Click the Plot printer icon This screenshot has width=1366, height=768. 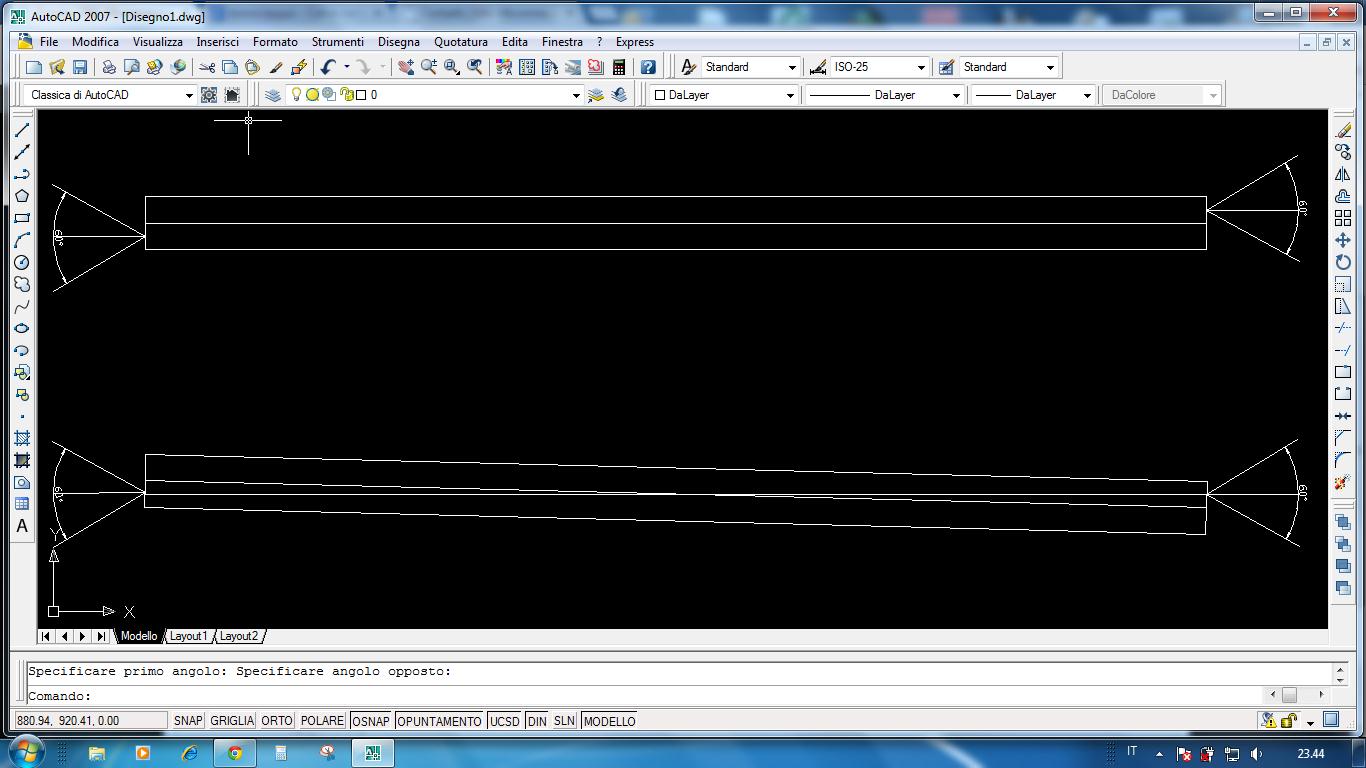pos(109,67)
